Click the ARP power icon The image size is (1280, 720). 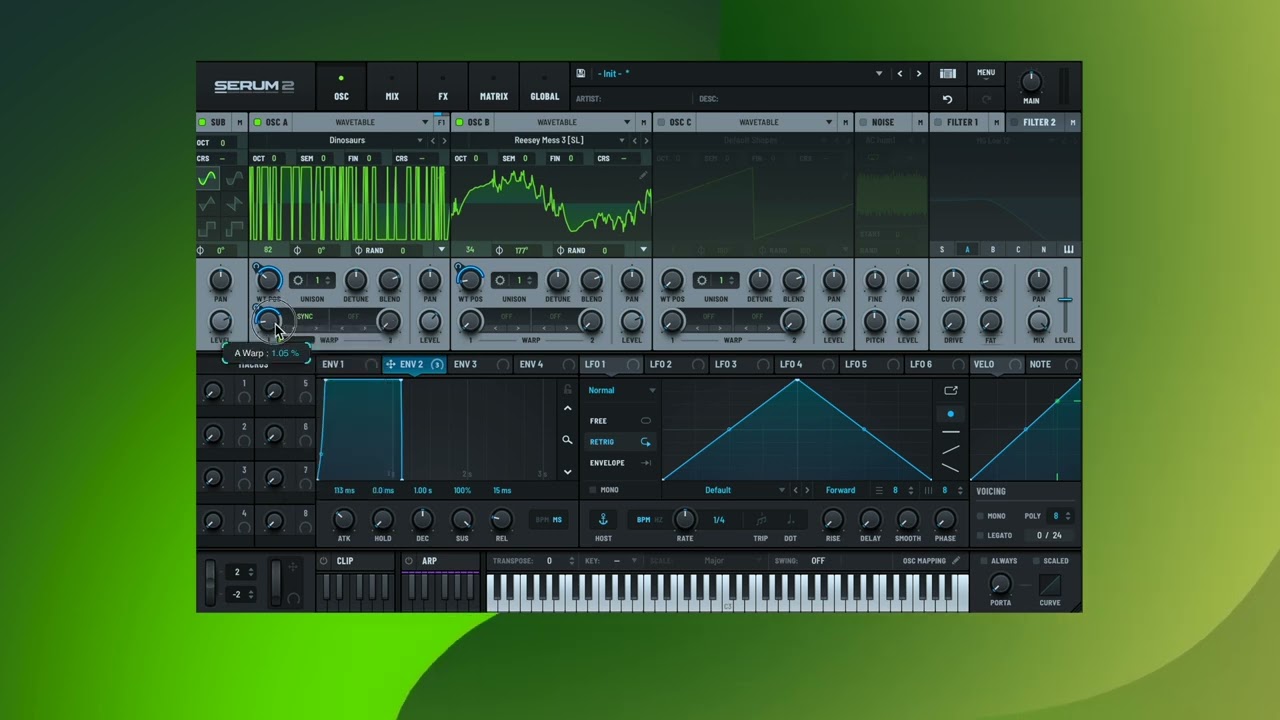[x=409, y=561]
